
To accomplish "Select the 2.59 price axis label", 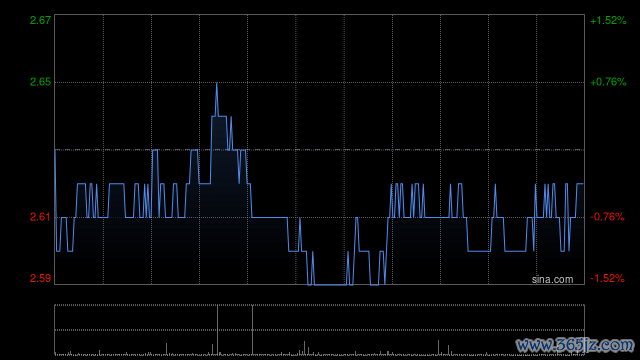I will pyautogui.click(x=40, y=278).
